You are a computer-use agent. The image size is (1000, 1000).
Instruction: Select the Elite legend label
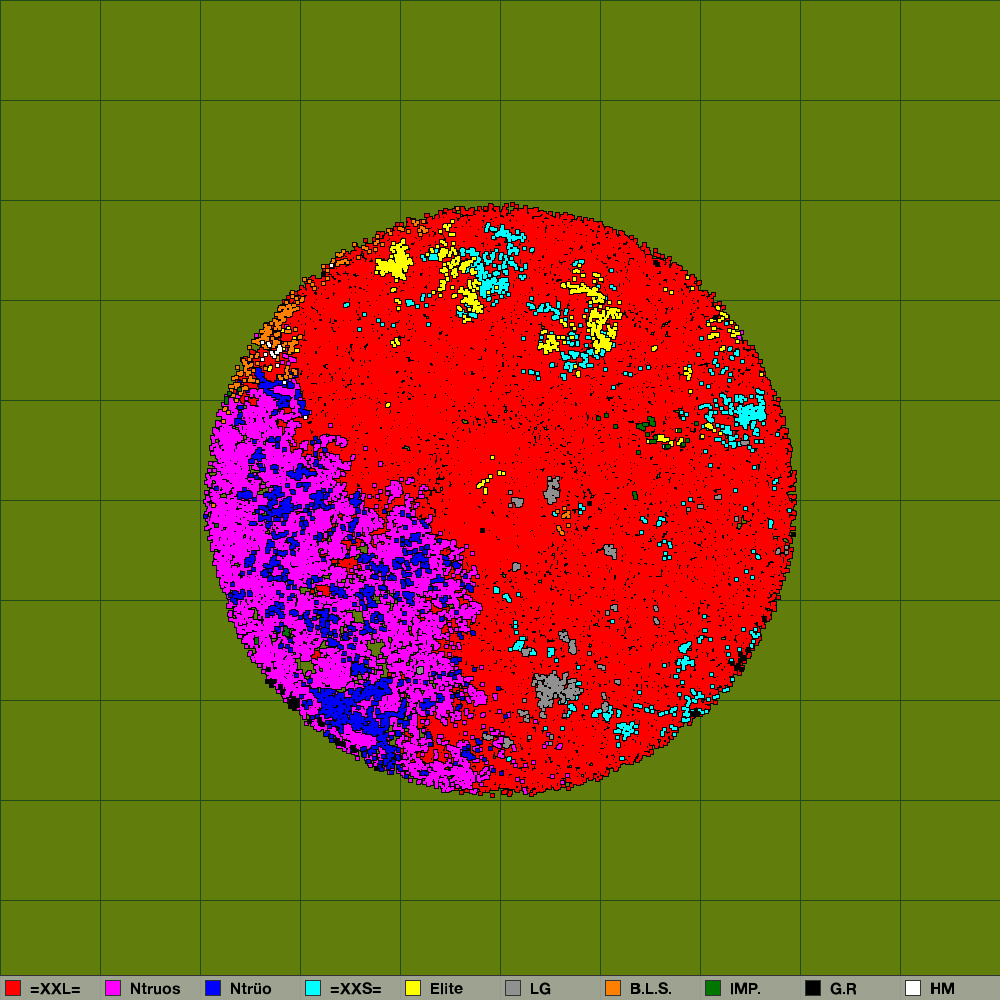(446, 989)
